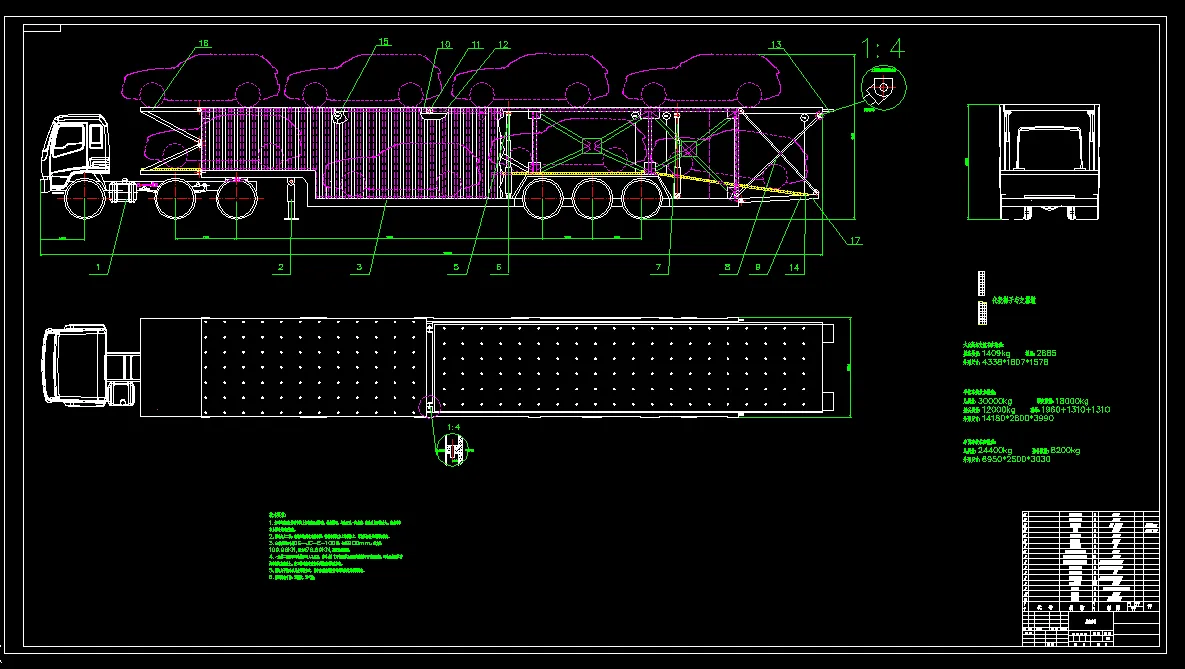This screenshot has width=1185, height=669.
Task: Click part callout number 15
Action: [x=384, y=42]
